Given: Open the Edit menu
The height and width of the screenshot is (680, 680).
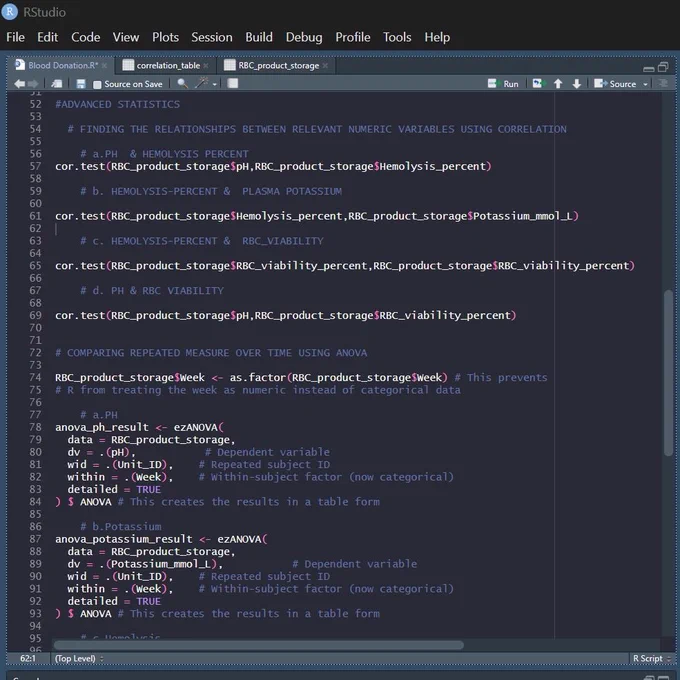Looking at the screenshot, I should point(47,37).
